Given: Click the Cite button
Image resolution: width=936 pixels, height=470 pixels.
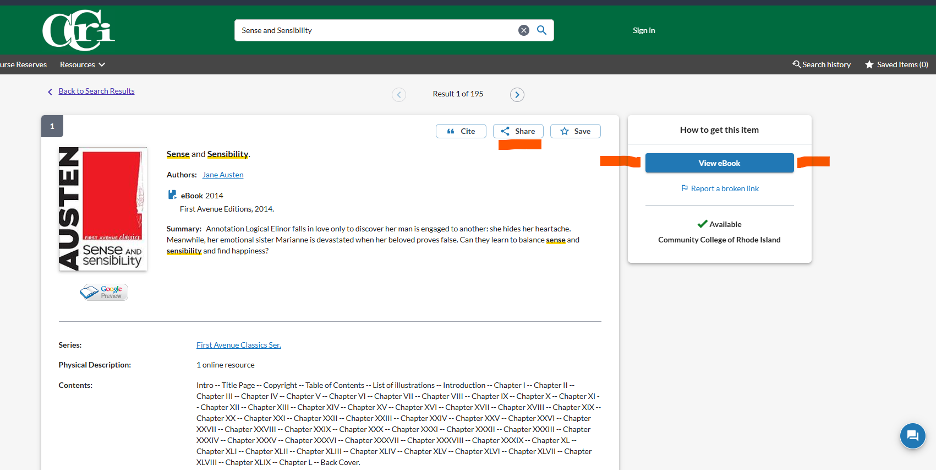Looking at the screenshot, I should click(x=461, y=131).
